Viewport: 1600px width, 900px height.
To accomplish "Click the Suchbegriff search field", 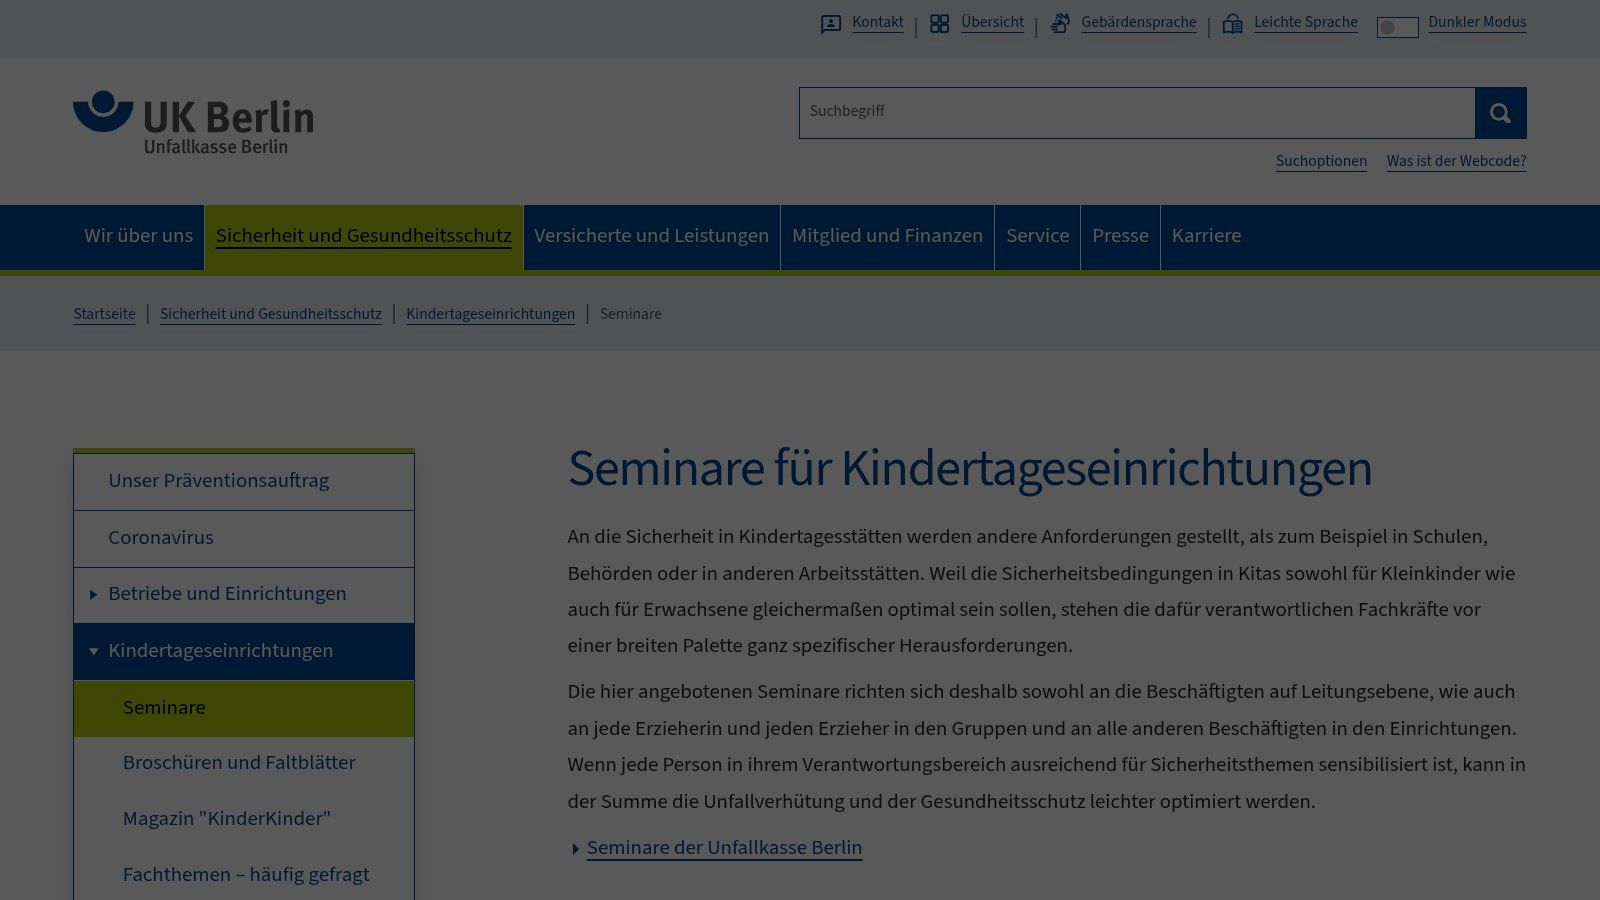I will tap(1137, 113).
